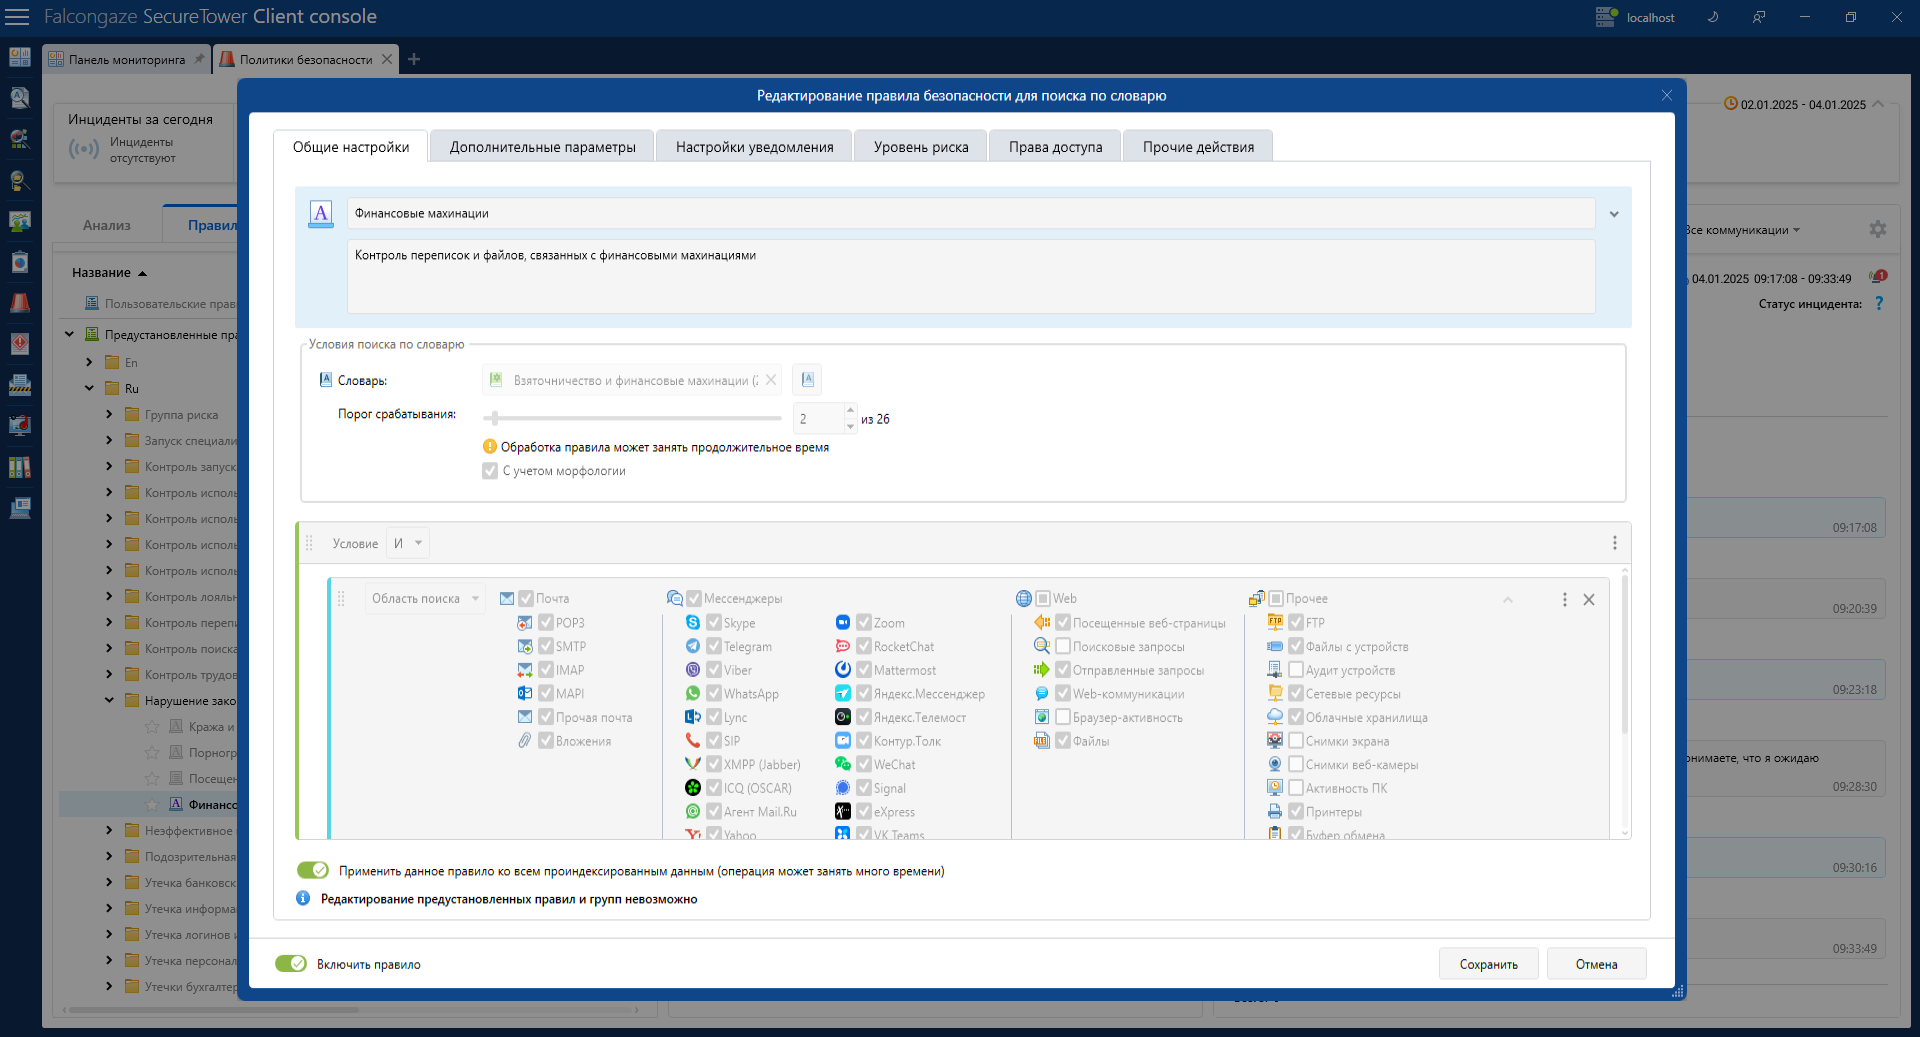1920x1037 pixels.
Task: Click the rule name letter A icon
Action: pyautogui.click(x=321, y=213)
